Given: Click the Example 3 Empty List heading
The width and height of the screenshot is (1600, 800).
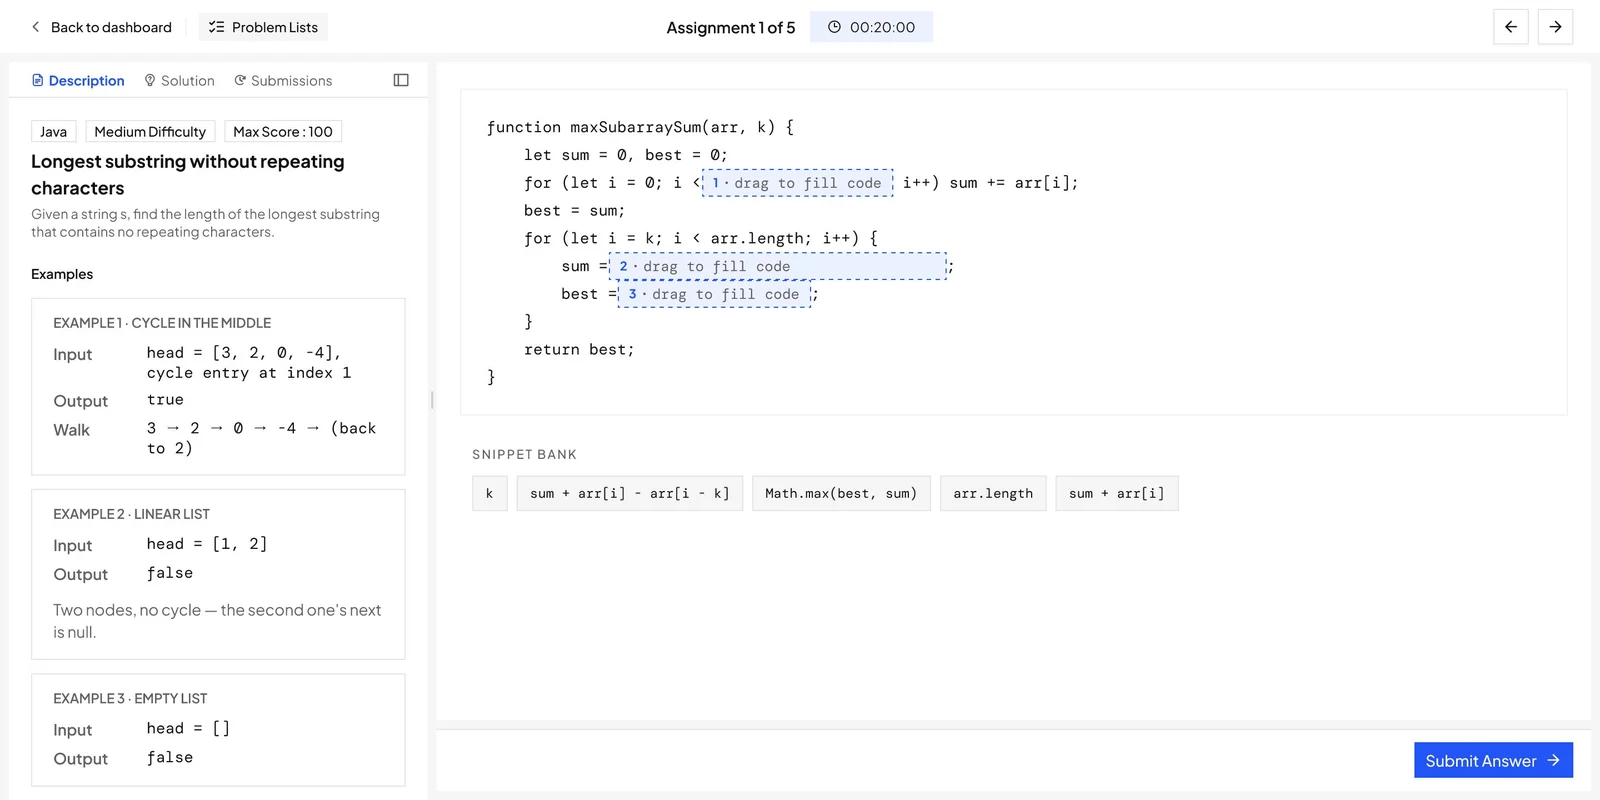Looking at the screenshot, I should [130, 699].
